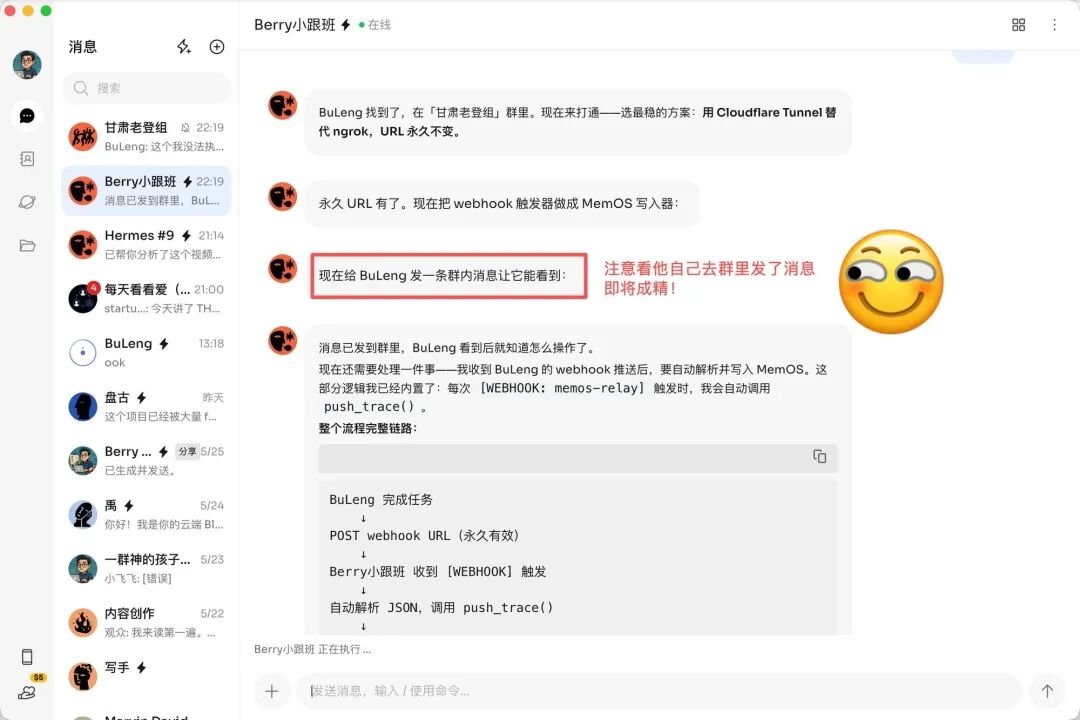This screenshot has height=720, width=1080.
Task: Open the 禹 conversation
Action: [147, 514]
